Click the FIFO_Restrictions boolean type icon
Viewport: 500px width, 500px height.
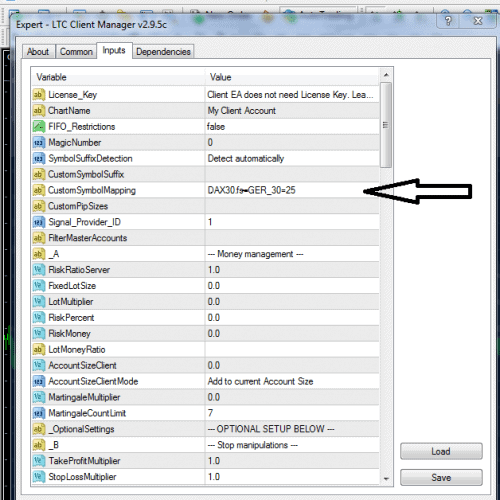point(39,127)
